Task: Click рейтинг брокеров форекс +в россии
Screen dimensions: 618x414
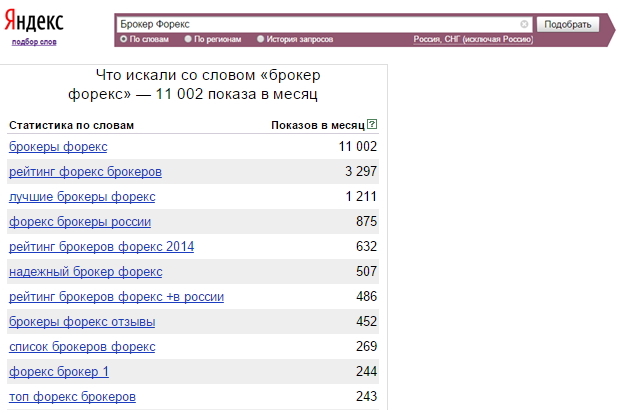Action: tap(116, 297)
